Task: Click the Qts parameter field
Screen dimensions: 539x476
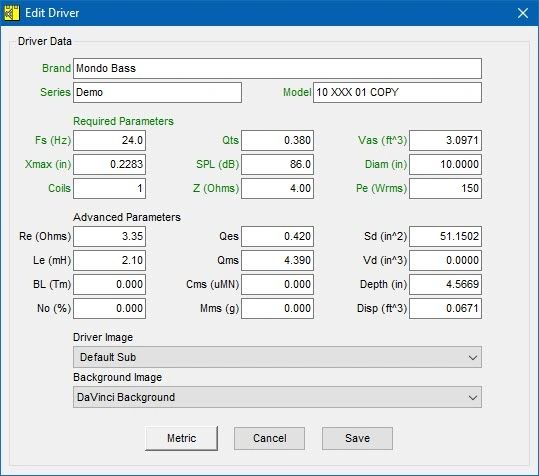Action: coord(277,140)
